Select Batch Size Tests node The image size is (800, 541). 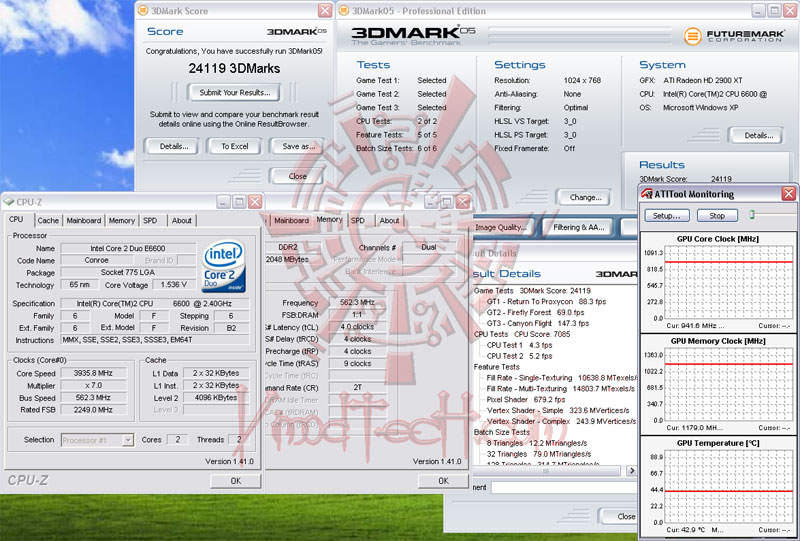point(502,432)
